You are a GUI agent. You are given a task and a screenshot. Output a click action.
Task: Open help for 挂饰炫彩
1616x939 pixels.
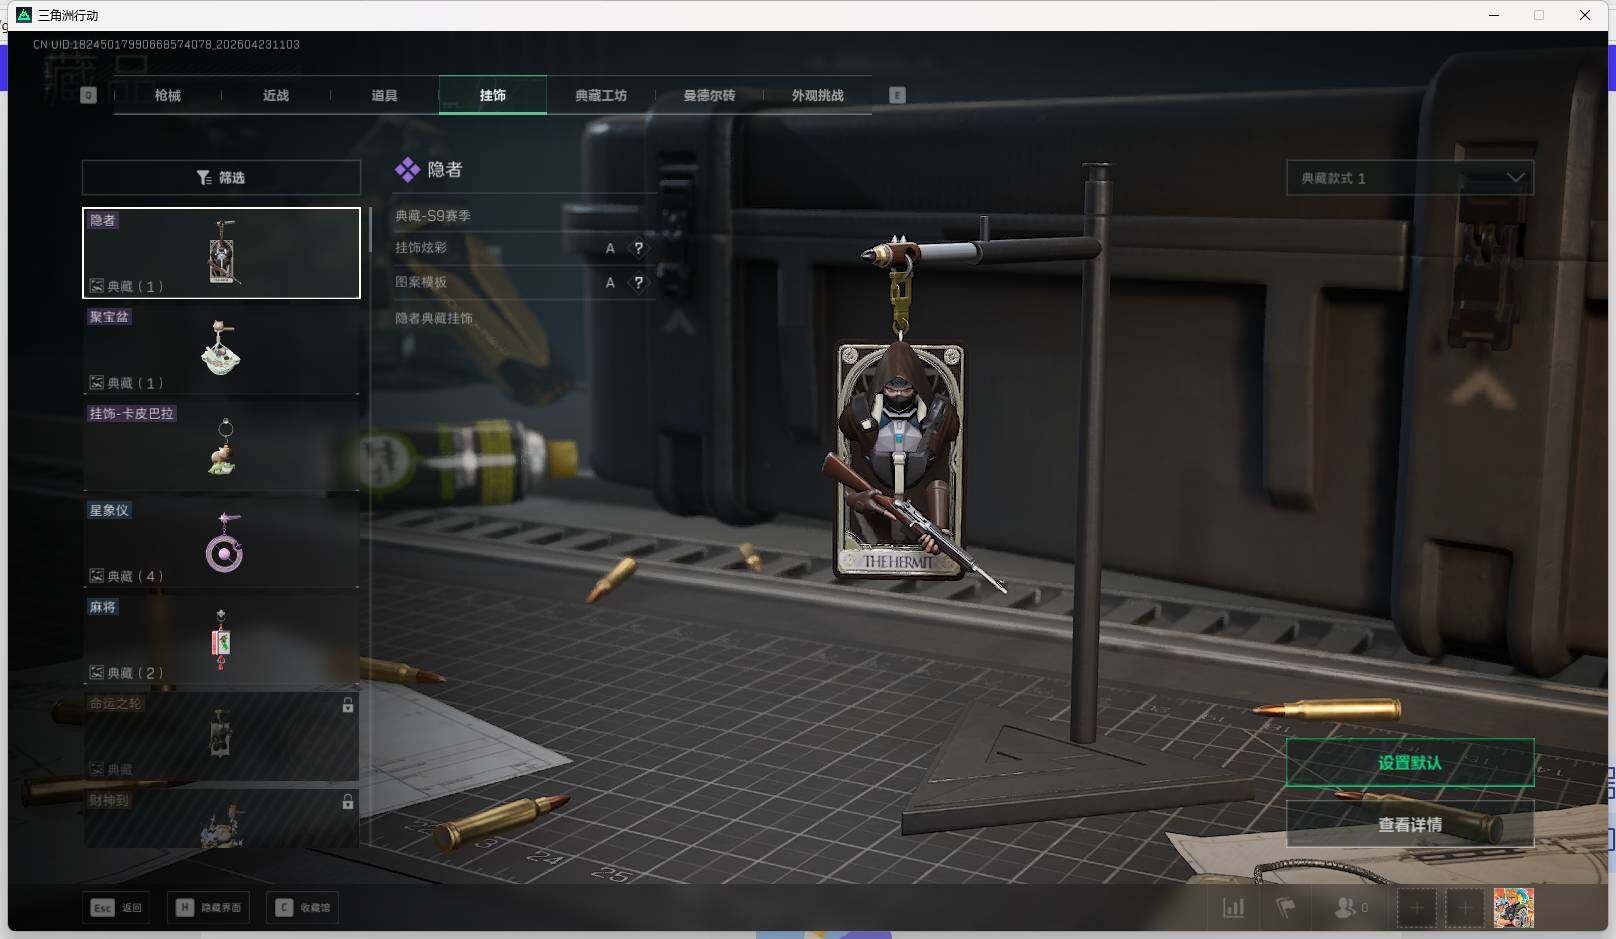click(638, 248)
